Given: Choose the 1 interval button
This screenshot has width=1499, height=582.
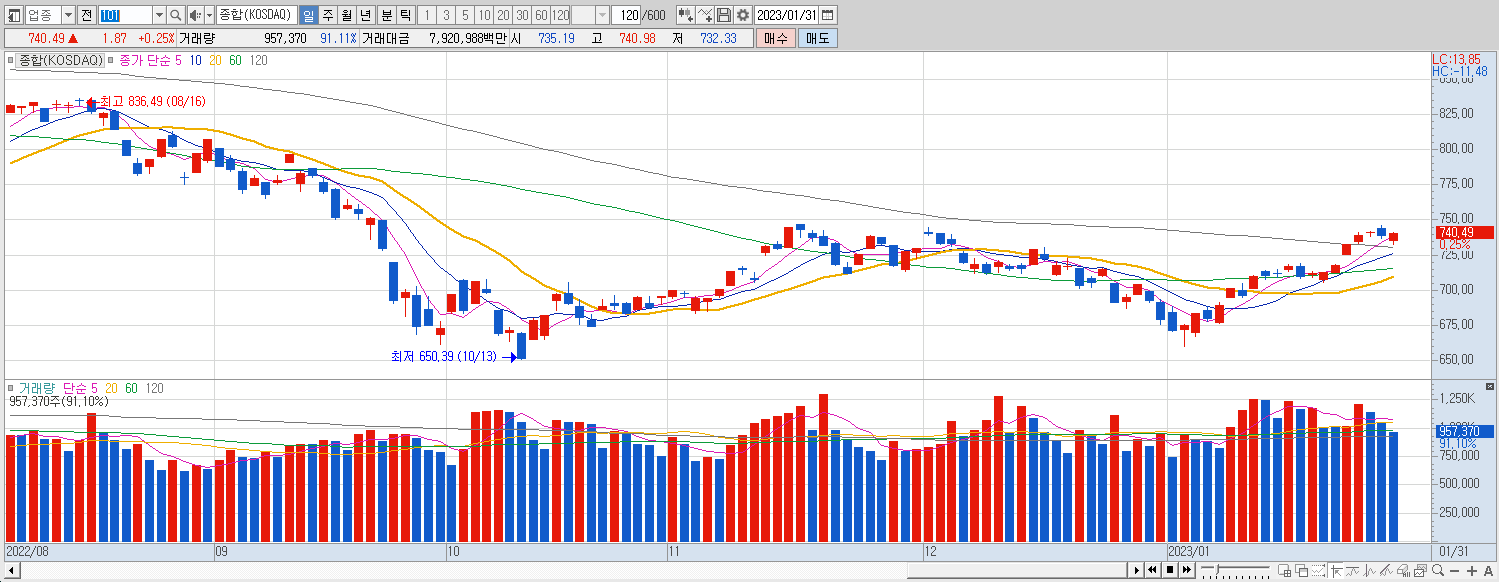Looking at the screenshot, I should coord(427,15).
